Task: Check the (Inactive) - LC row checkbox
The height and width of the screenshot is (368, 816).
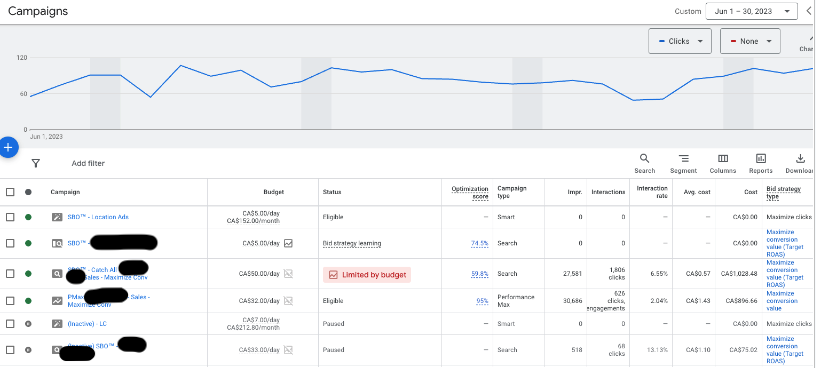Action: [x=10, y=324]
